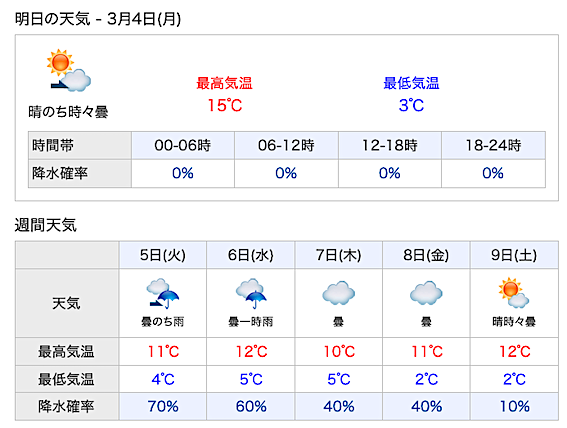Click the 週間天気 section heading
Viewport: 567px width, 428px height.
click(46, 225)
